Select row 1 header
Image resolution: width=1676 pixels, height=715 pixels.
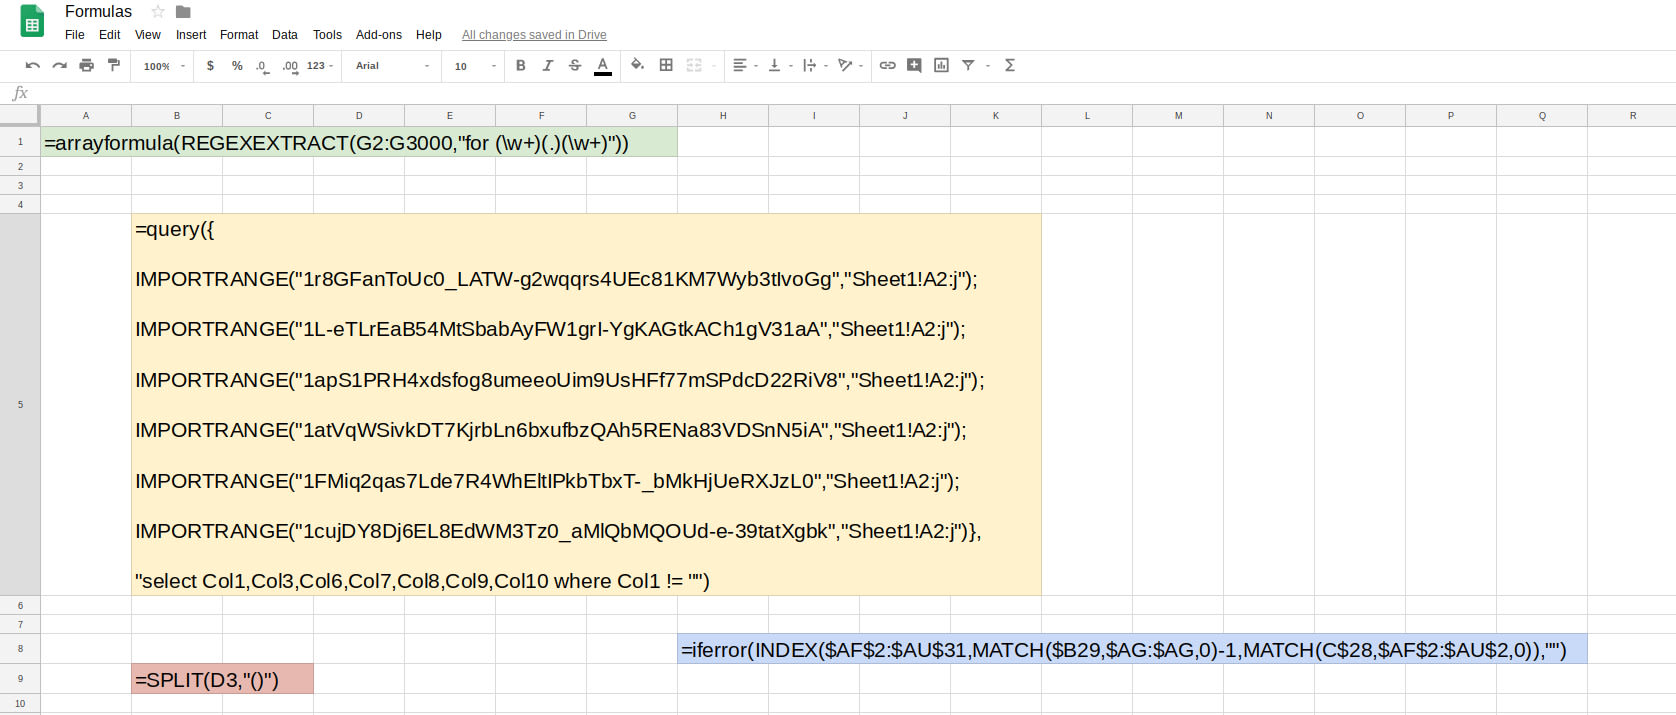point(20,142)
